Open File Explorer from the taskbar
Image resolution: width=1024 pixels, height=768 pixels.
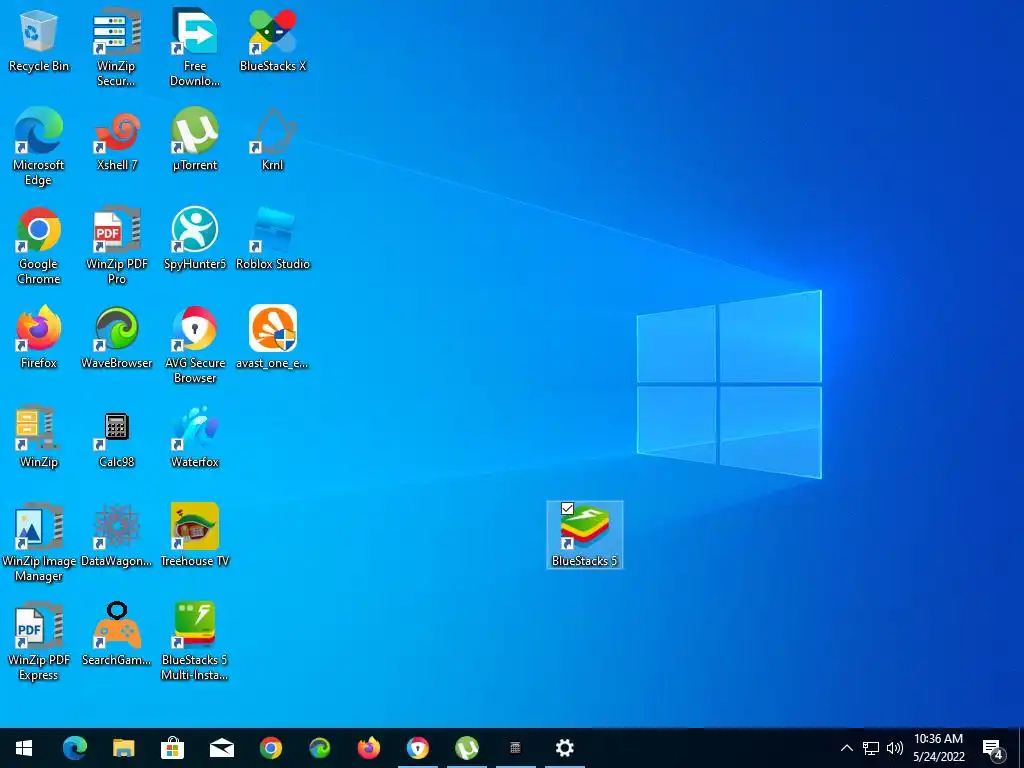[x=123, y=748]
